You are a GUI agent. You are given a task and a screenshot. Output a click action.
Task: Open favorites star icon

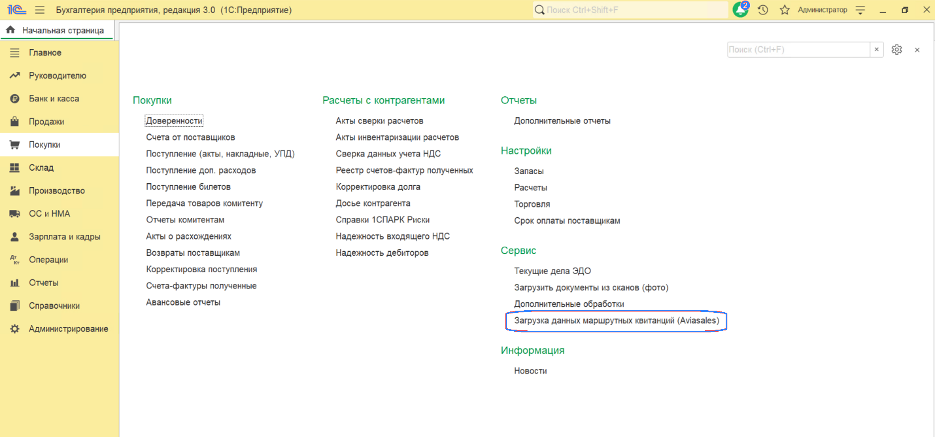click(x=784, y=10)
